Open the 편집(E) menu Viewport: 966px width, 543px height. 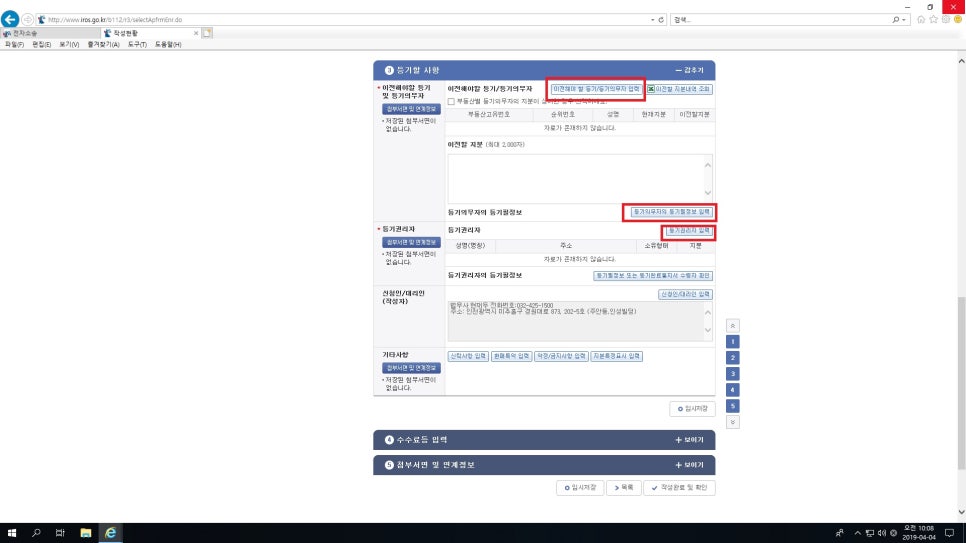41,44
